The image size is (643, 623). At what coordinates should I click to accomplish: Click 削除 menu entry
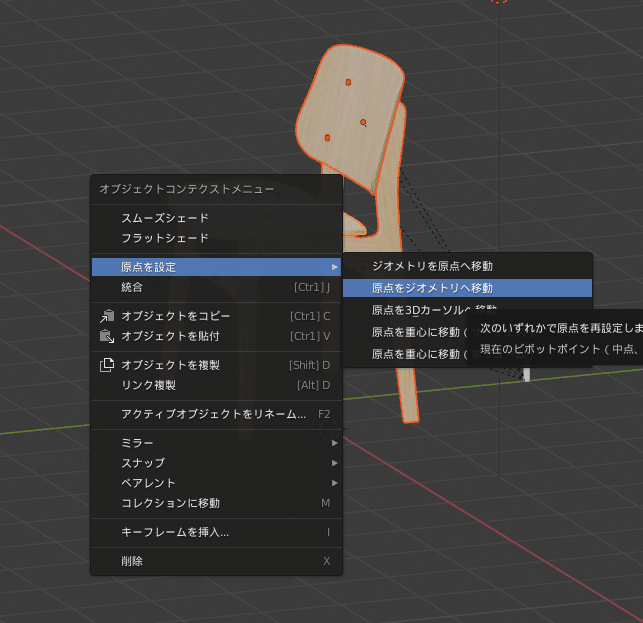coord(216,561)
